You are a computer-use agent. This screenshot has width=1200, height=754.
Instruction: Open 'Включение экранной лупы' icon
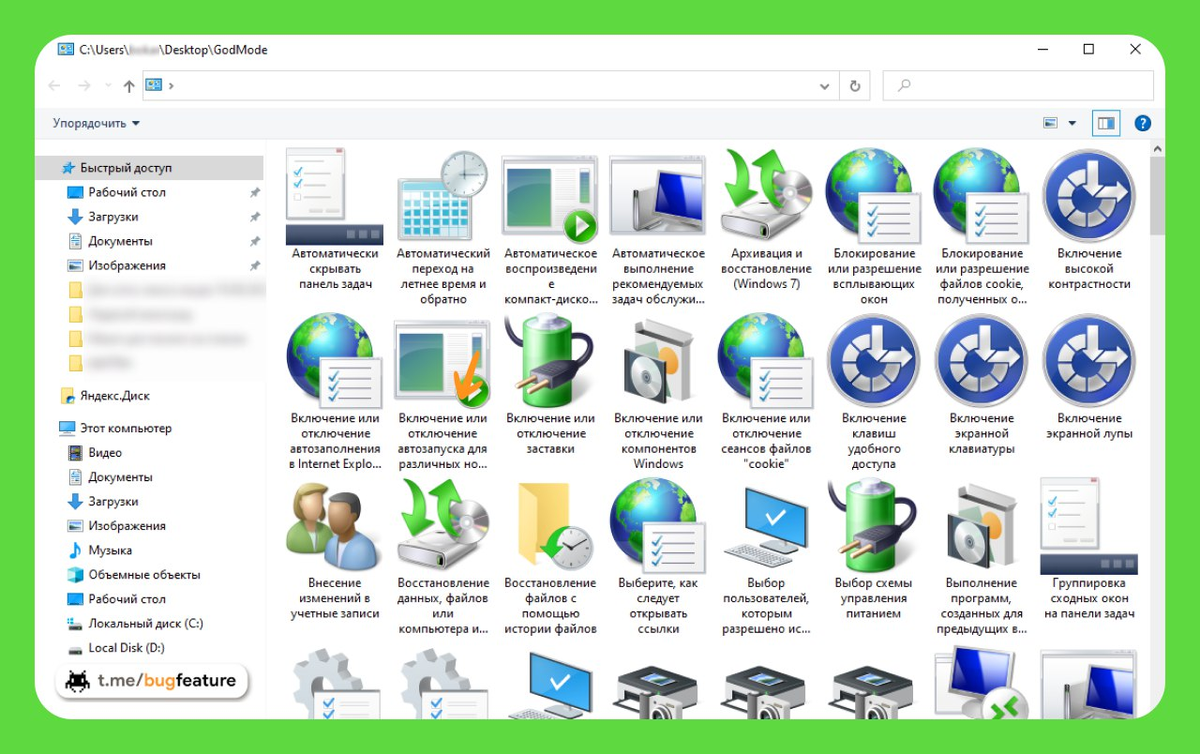click(1089, 360)
